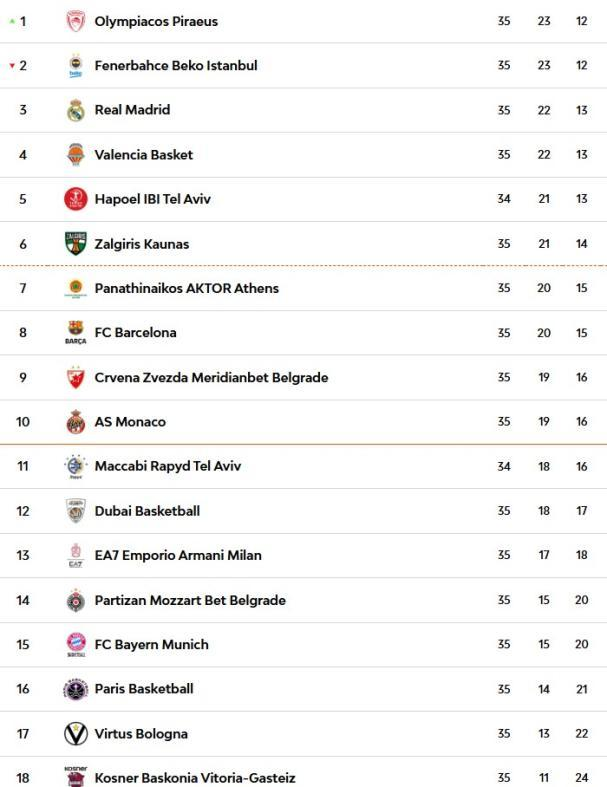Select Kosner Baskonia Vitoria-Gasteiz team name
The width and height of the screenshot is (607, 787).
195,778
